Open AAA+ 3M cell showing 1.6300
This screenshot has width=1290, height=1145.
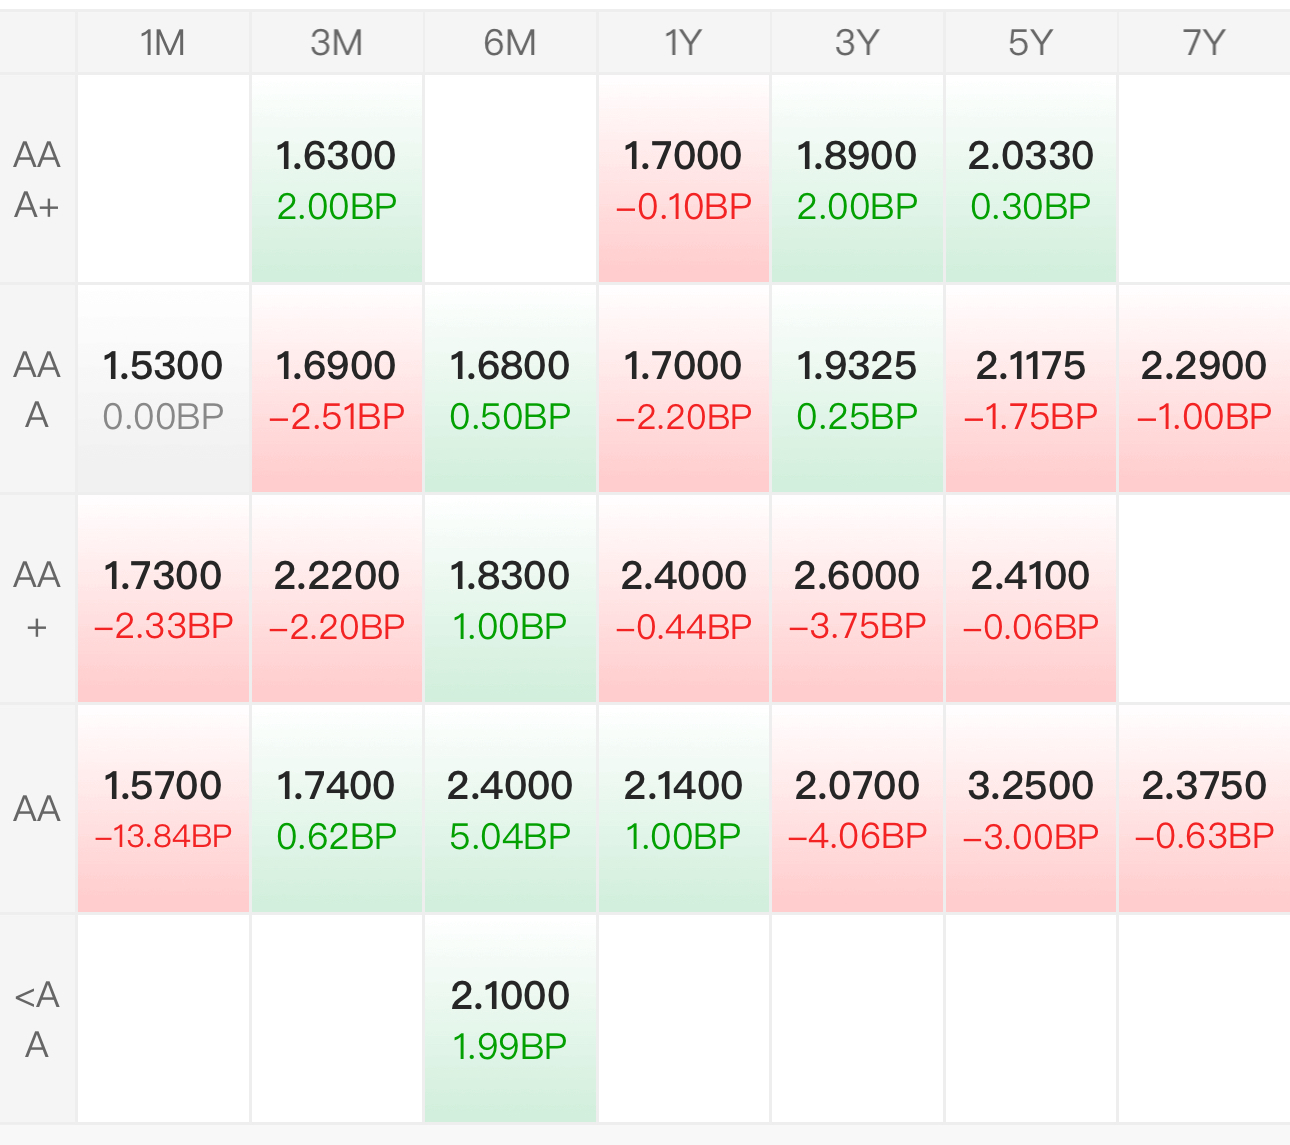coord(337,180)
